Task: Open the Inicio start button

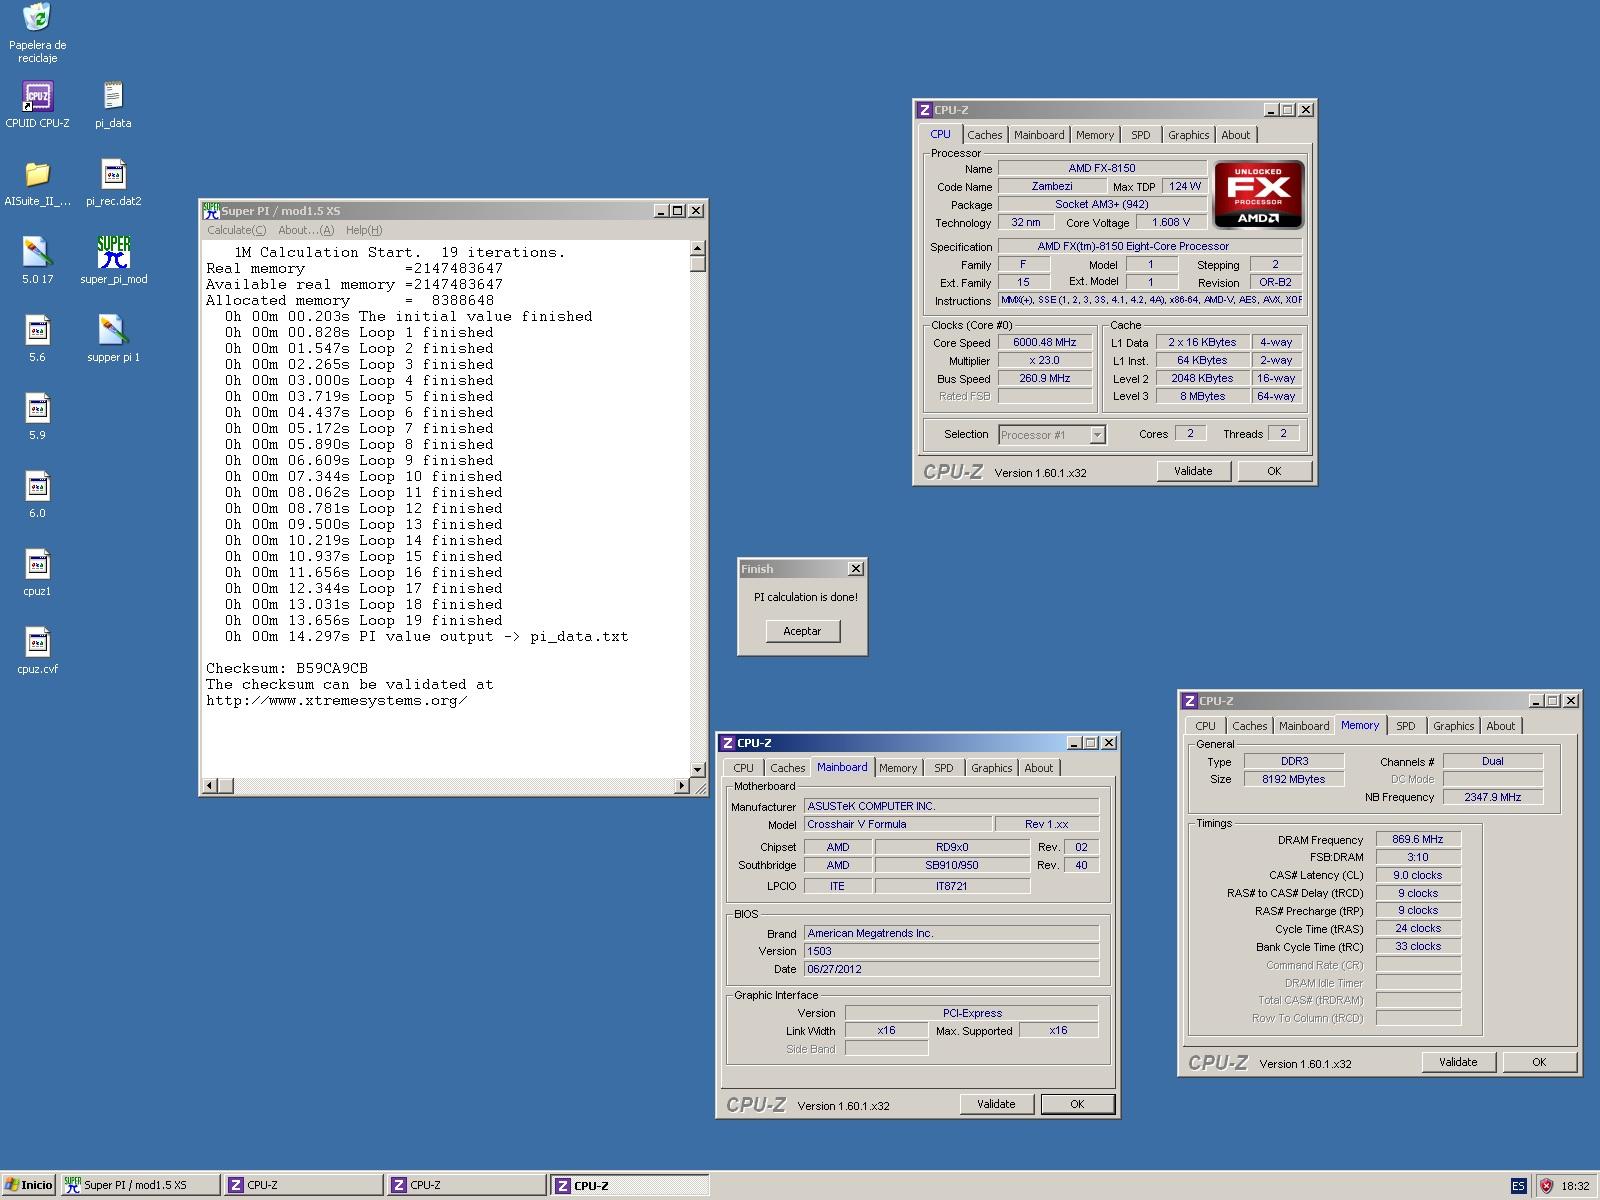Action: click(x=28, y=1185)
